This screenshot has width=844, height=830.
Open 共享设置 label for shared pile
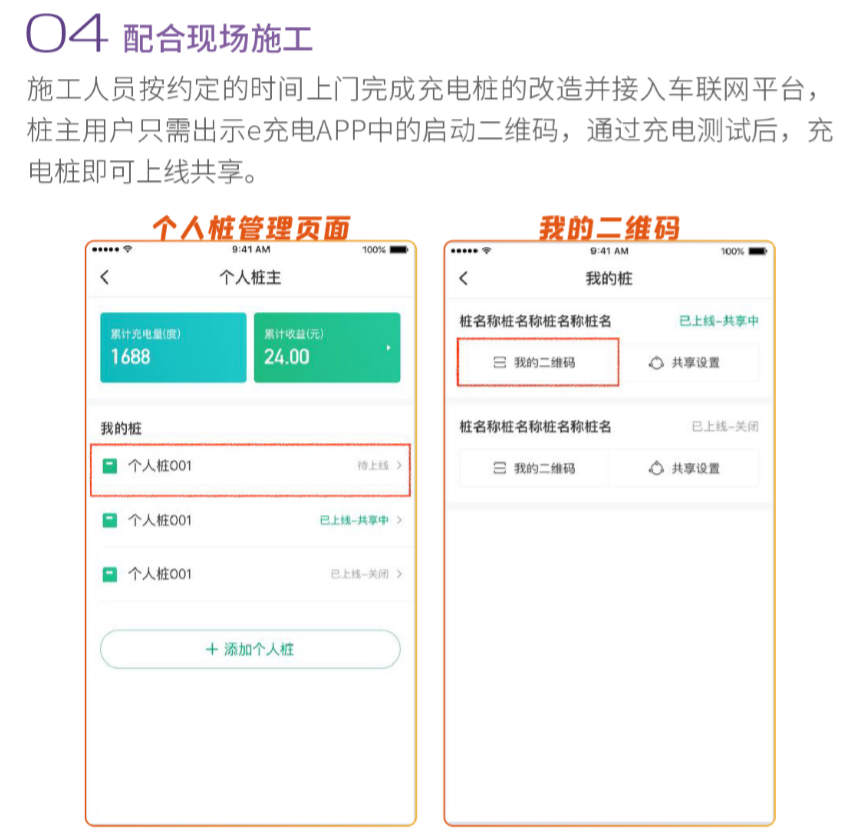coord(695,363)
